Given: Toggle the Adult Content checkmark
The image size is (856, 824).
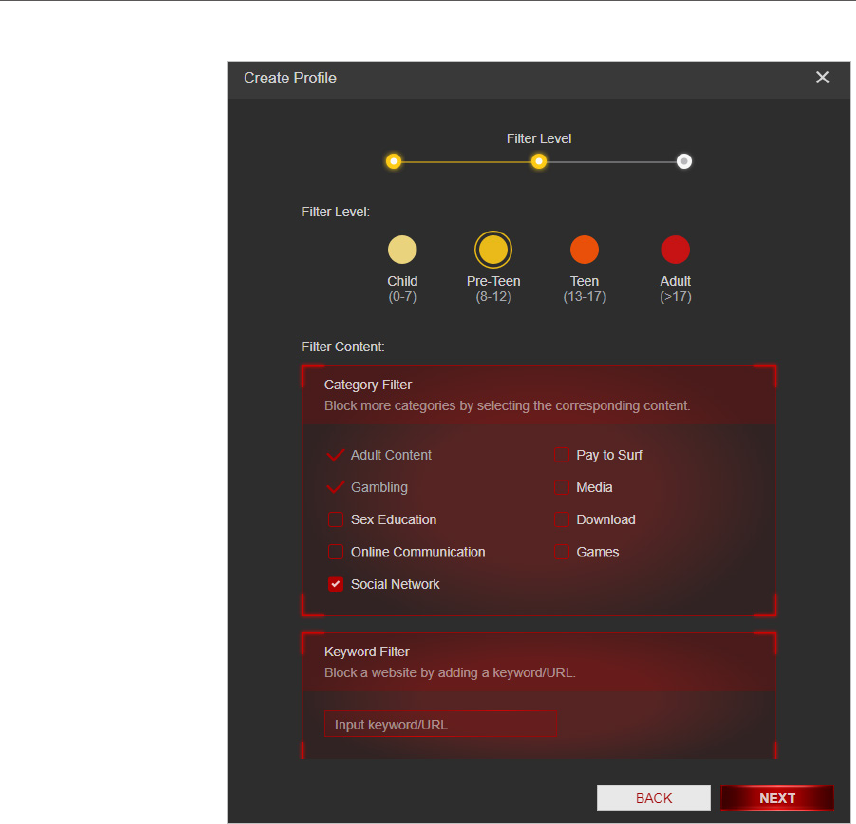Looking at the screenshot, I should tap(335, 455).
